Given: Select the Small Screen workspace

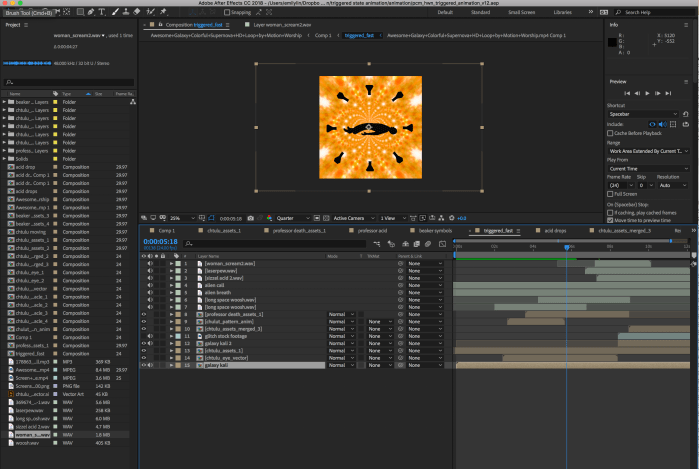Looking at the screenshot, I should tap(521, 12).
